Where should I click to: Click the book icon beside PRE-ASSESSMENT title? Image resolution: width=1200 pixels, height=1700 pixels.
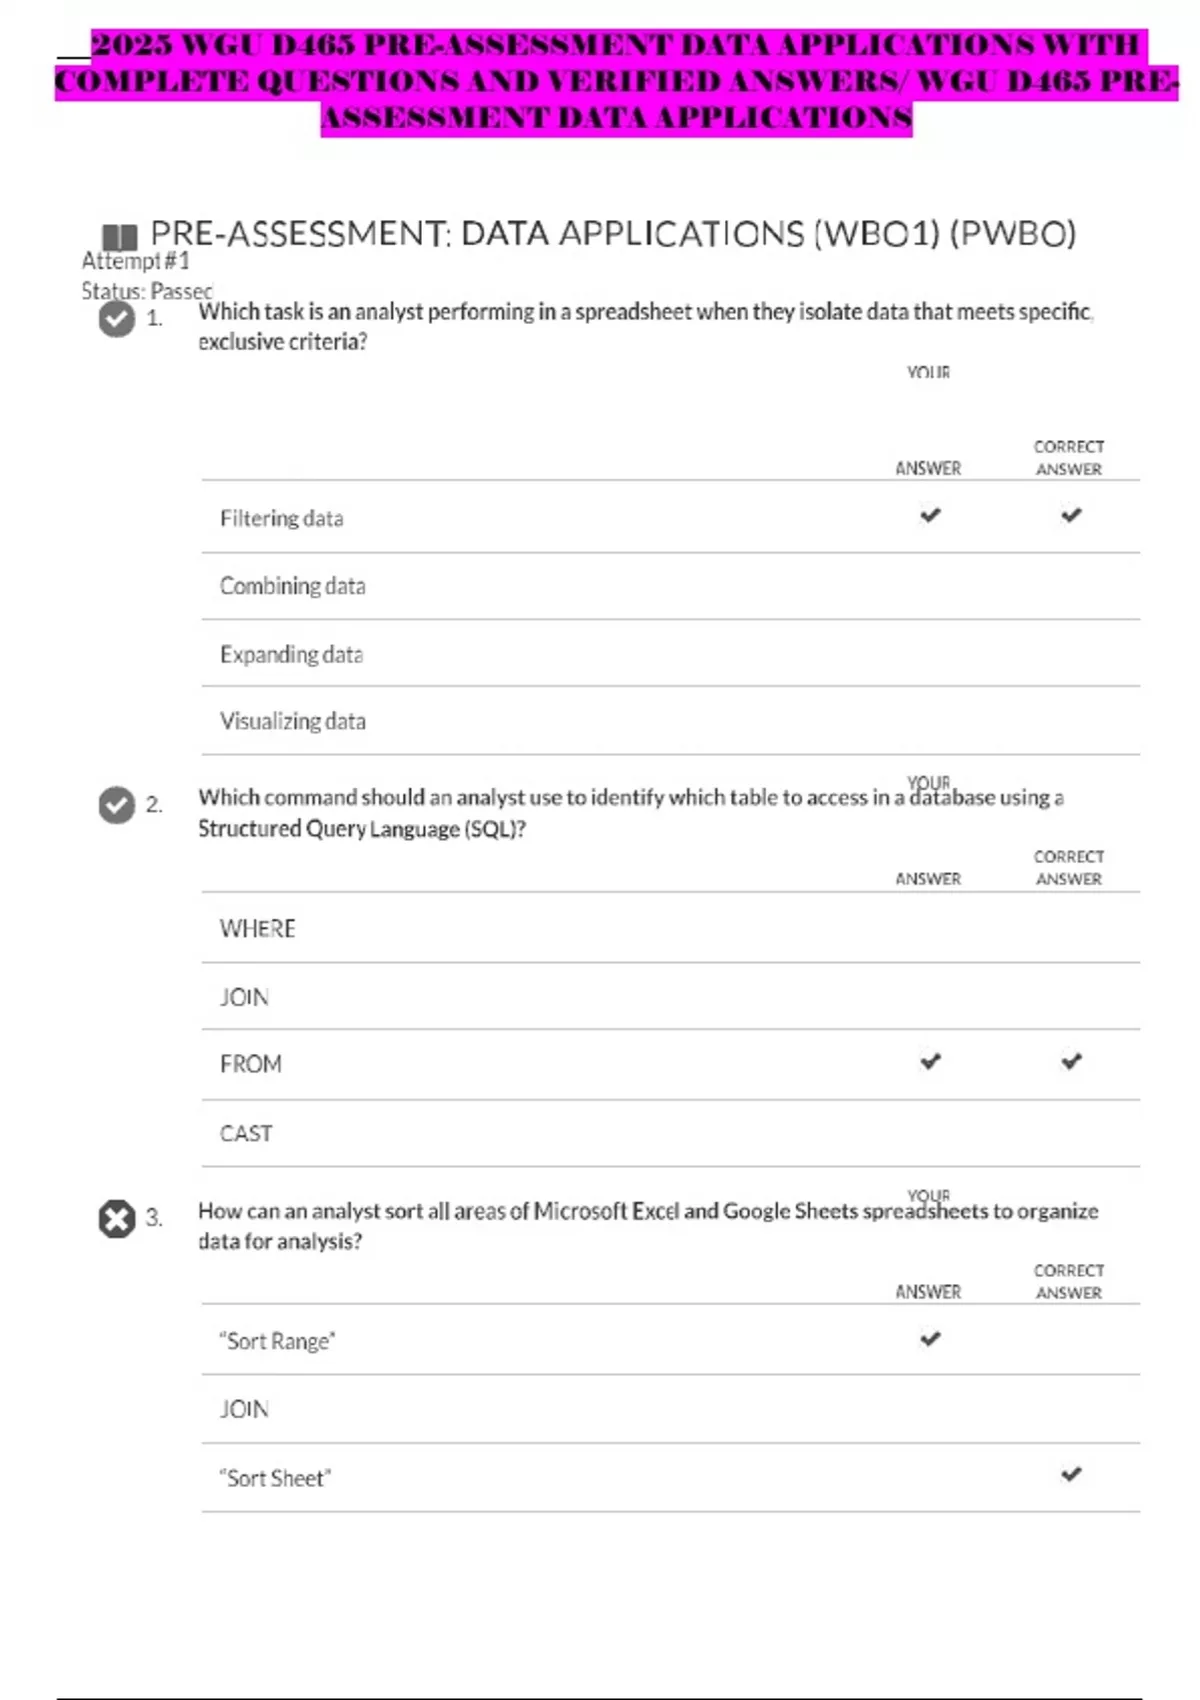120,237
